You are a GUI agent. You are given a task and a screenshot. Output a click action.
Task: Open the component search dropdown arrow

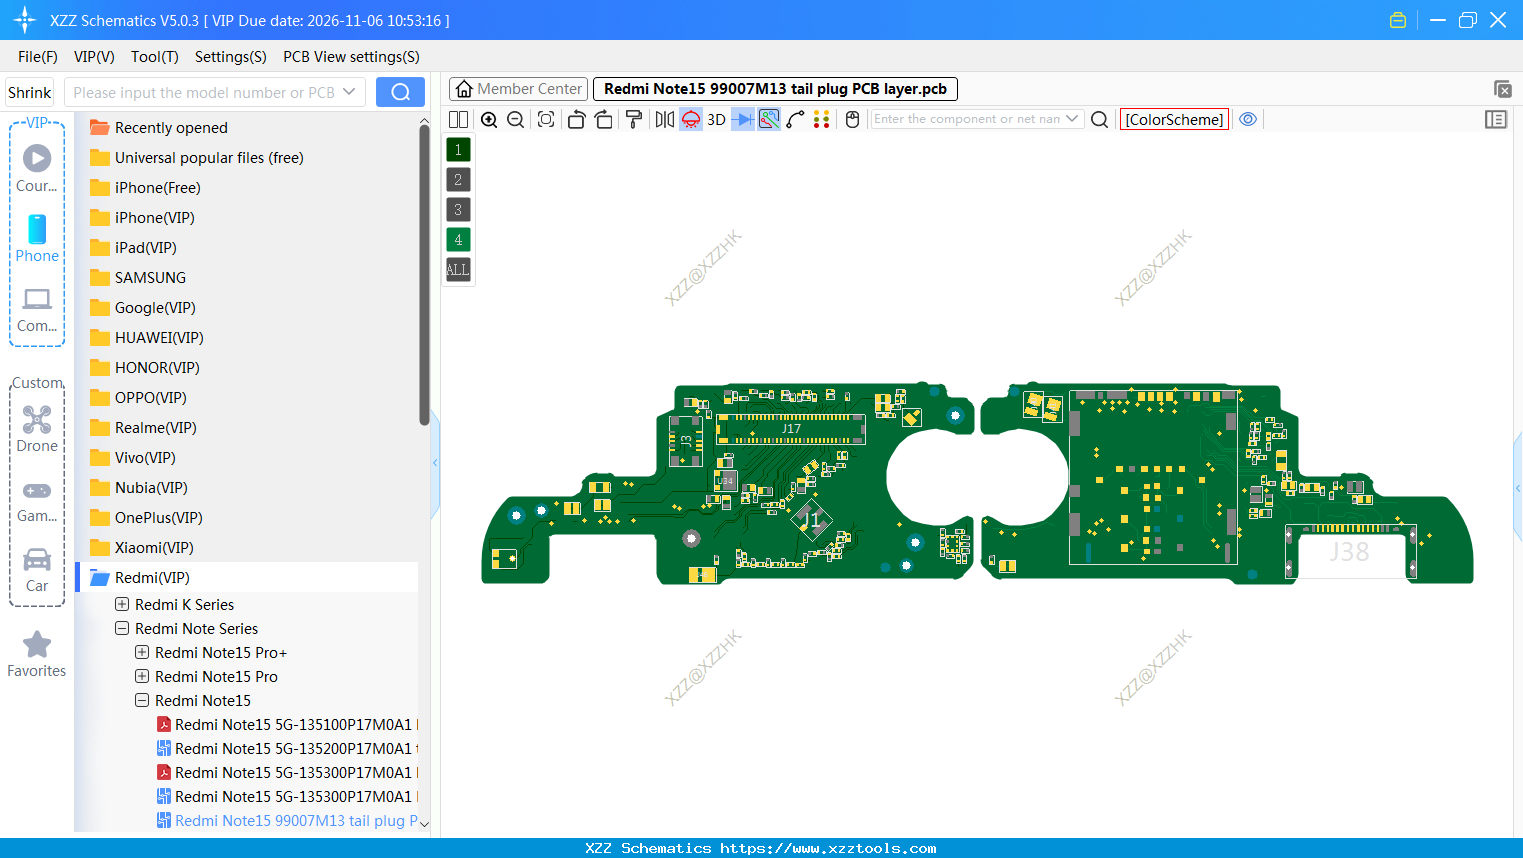[x=1071, y=119]
